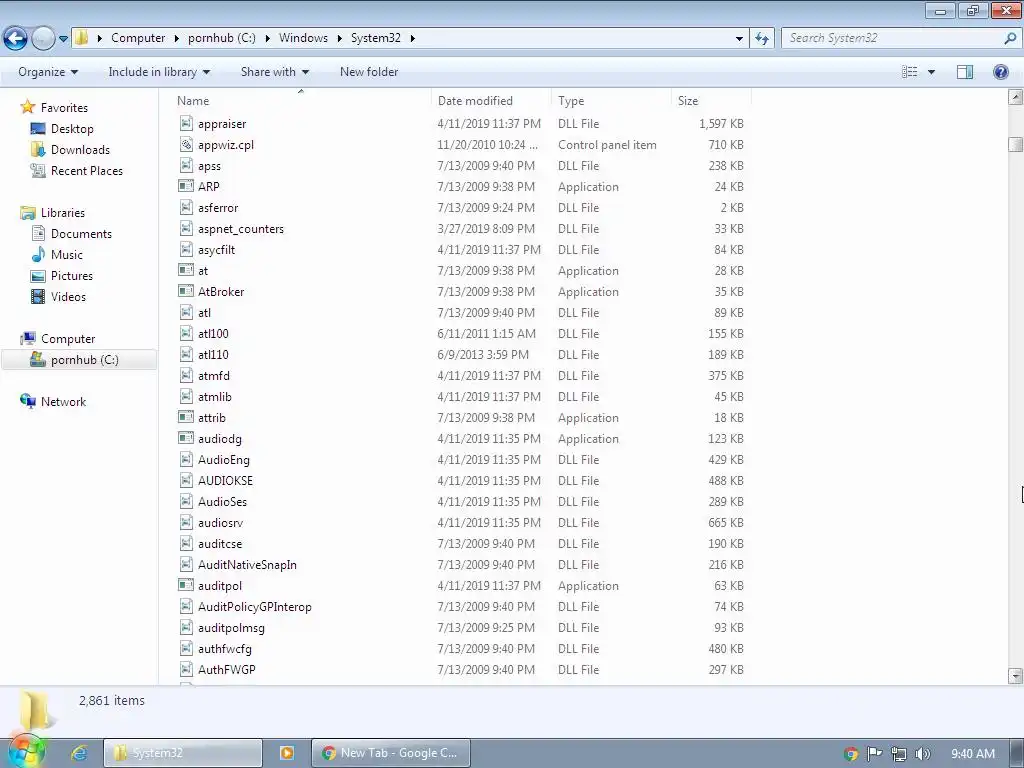The height and width of the screenshot is (768, 1024).
Task: Click the Action Center flag tray icon
Action: click(874, 754)
